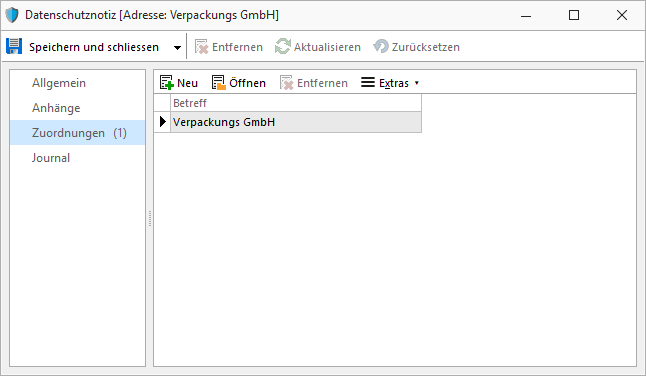Click the Betreff column header
646x376 pixels.
coord(296,103)
